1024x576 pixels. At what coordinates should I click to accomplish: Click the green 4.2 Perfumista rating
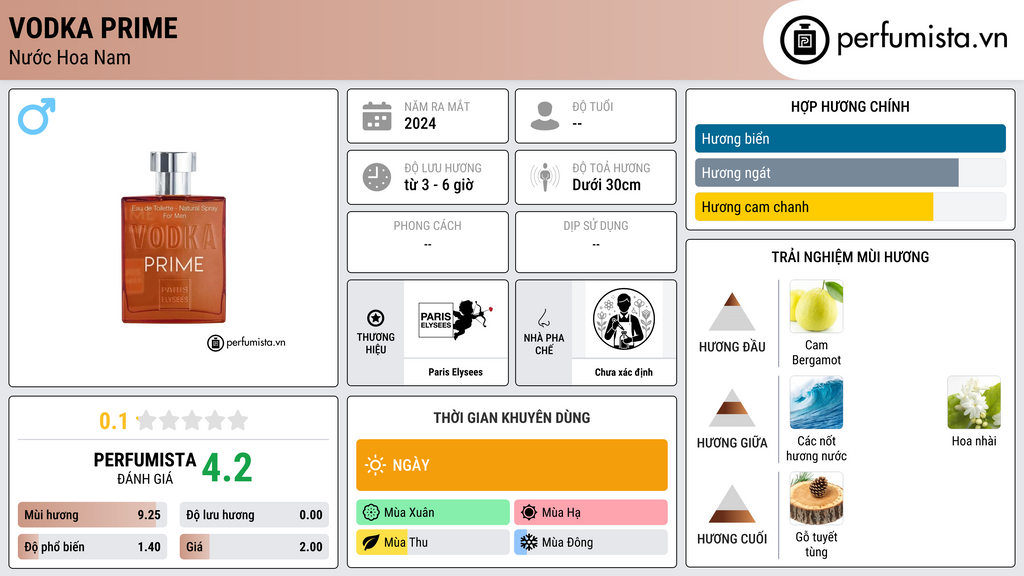[x=227, y=467]
